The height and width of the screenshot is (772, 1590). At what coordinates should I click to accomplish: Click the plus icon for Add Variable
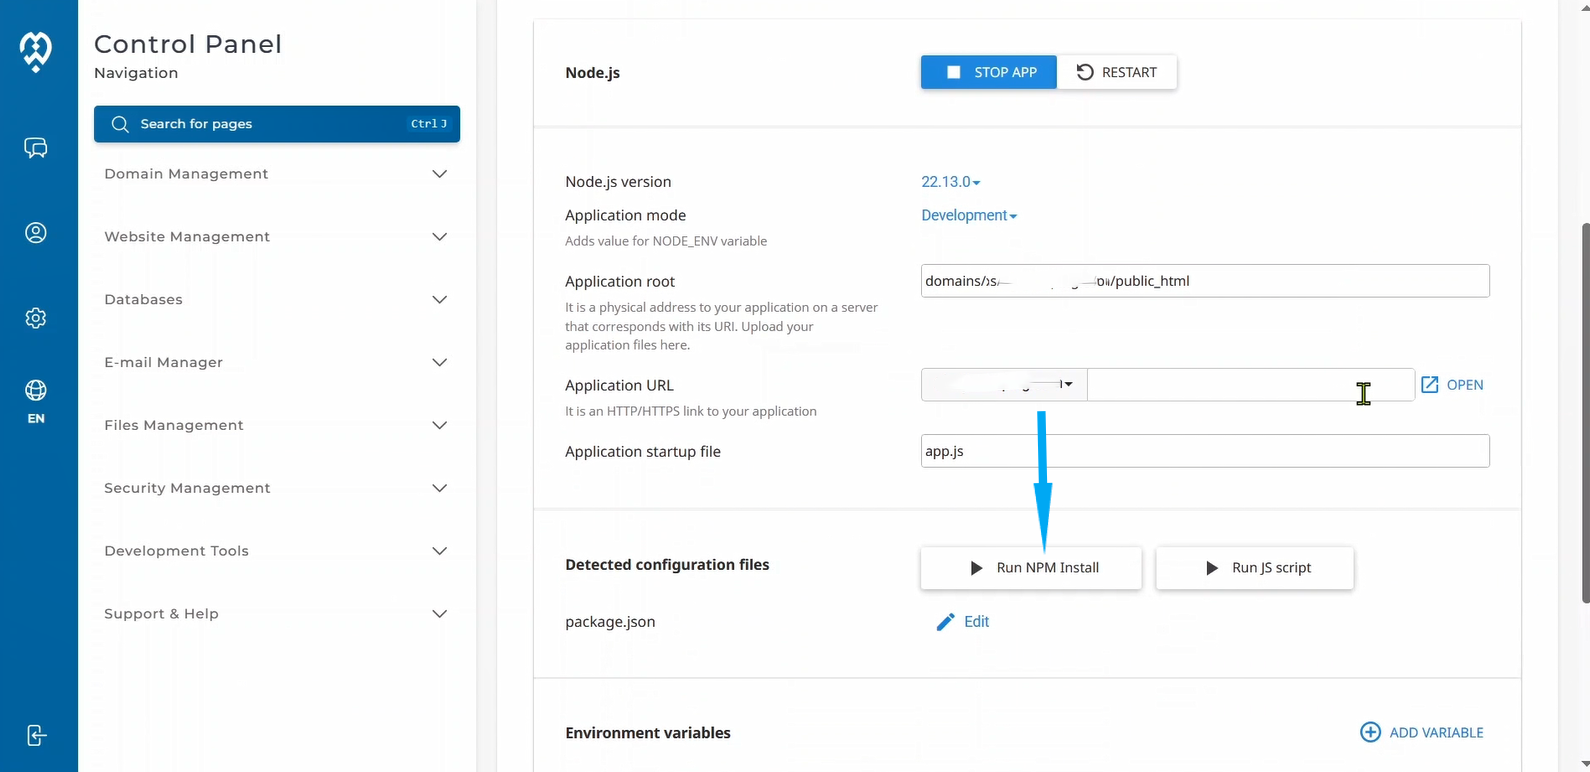(1370, 733)
